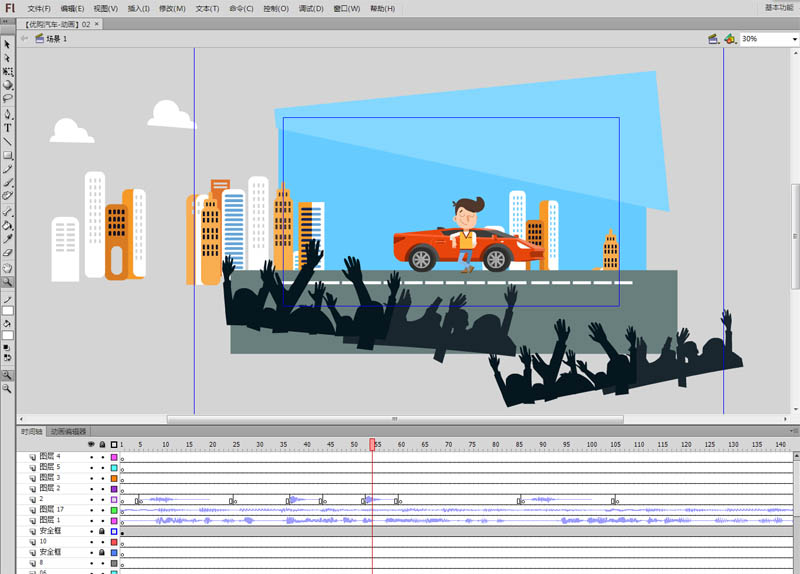Toggle outline mode square for 图层 17

tap(114, 510)
